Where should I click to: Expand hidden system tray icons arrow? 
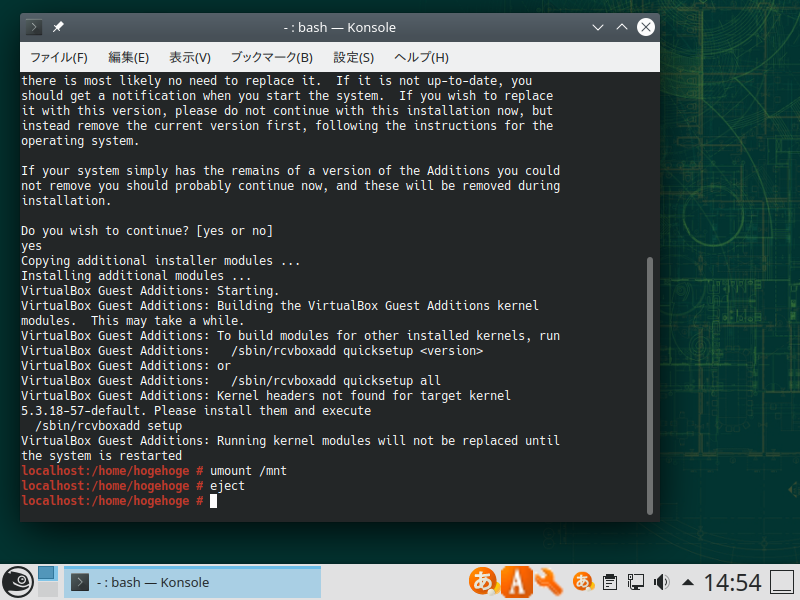tap(688, 582)
